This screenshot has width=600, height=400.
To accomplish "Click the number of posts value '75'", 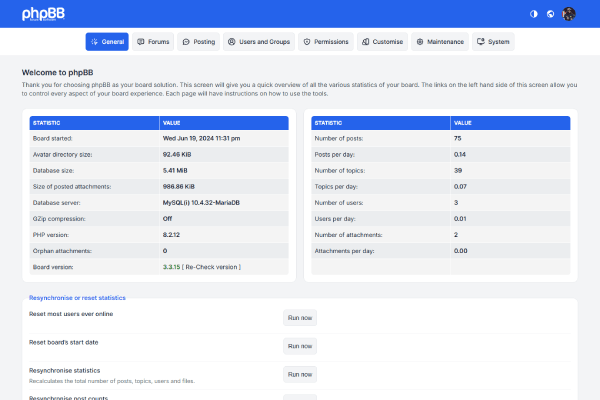I will pos(458,138).
